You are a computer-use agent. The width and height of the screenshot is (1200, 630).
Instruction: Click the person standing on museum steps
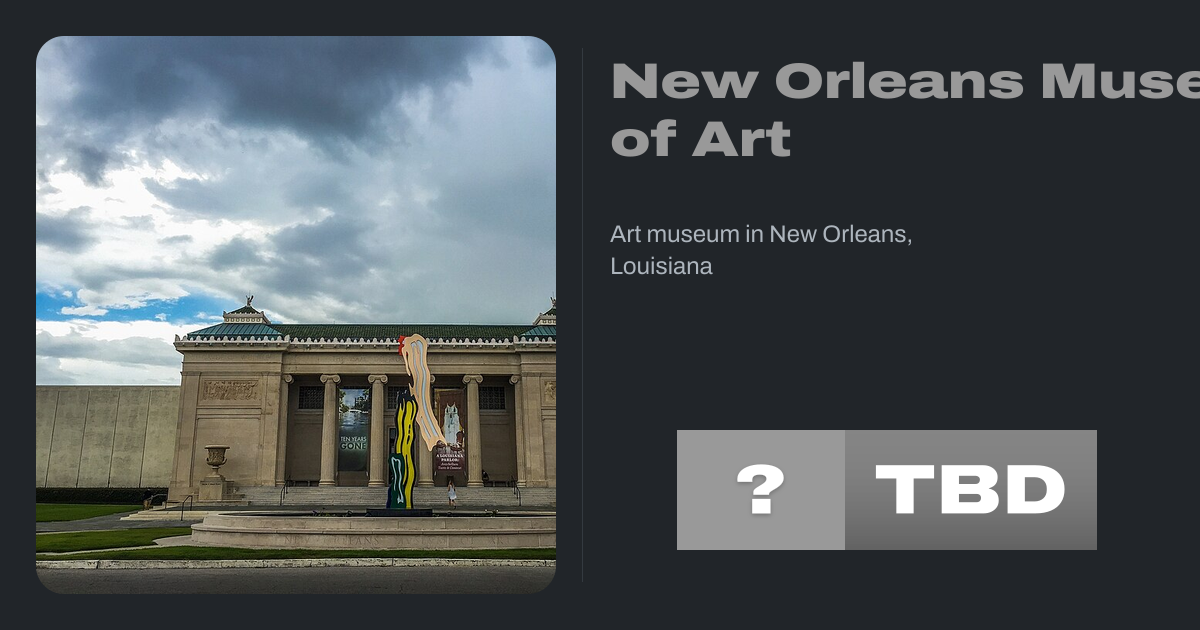[452, 492]
